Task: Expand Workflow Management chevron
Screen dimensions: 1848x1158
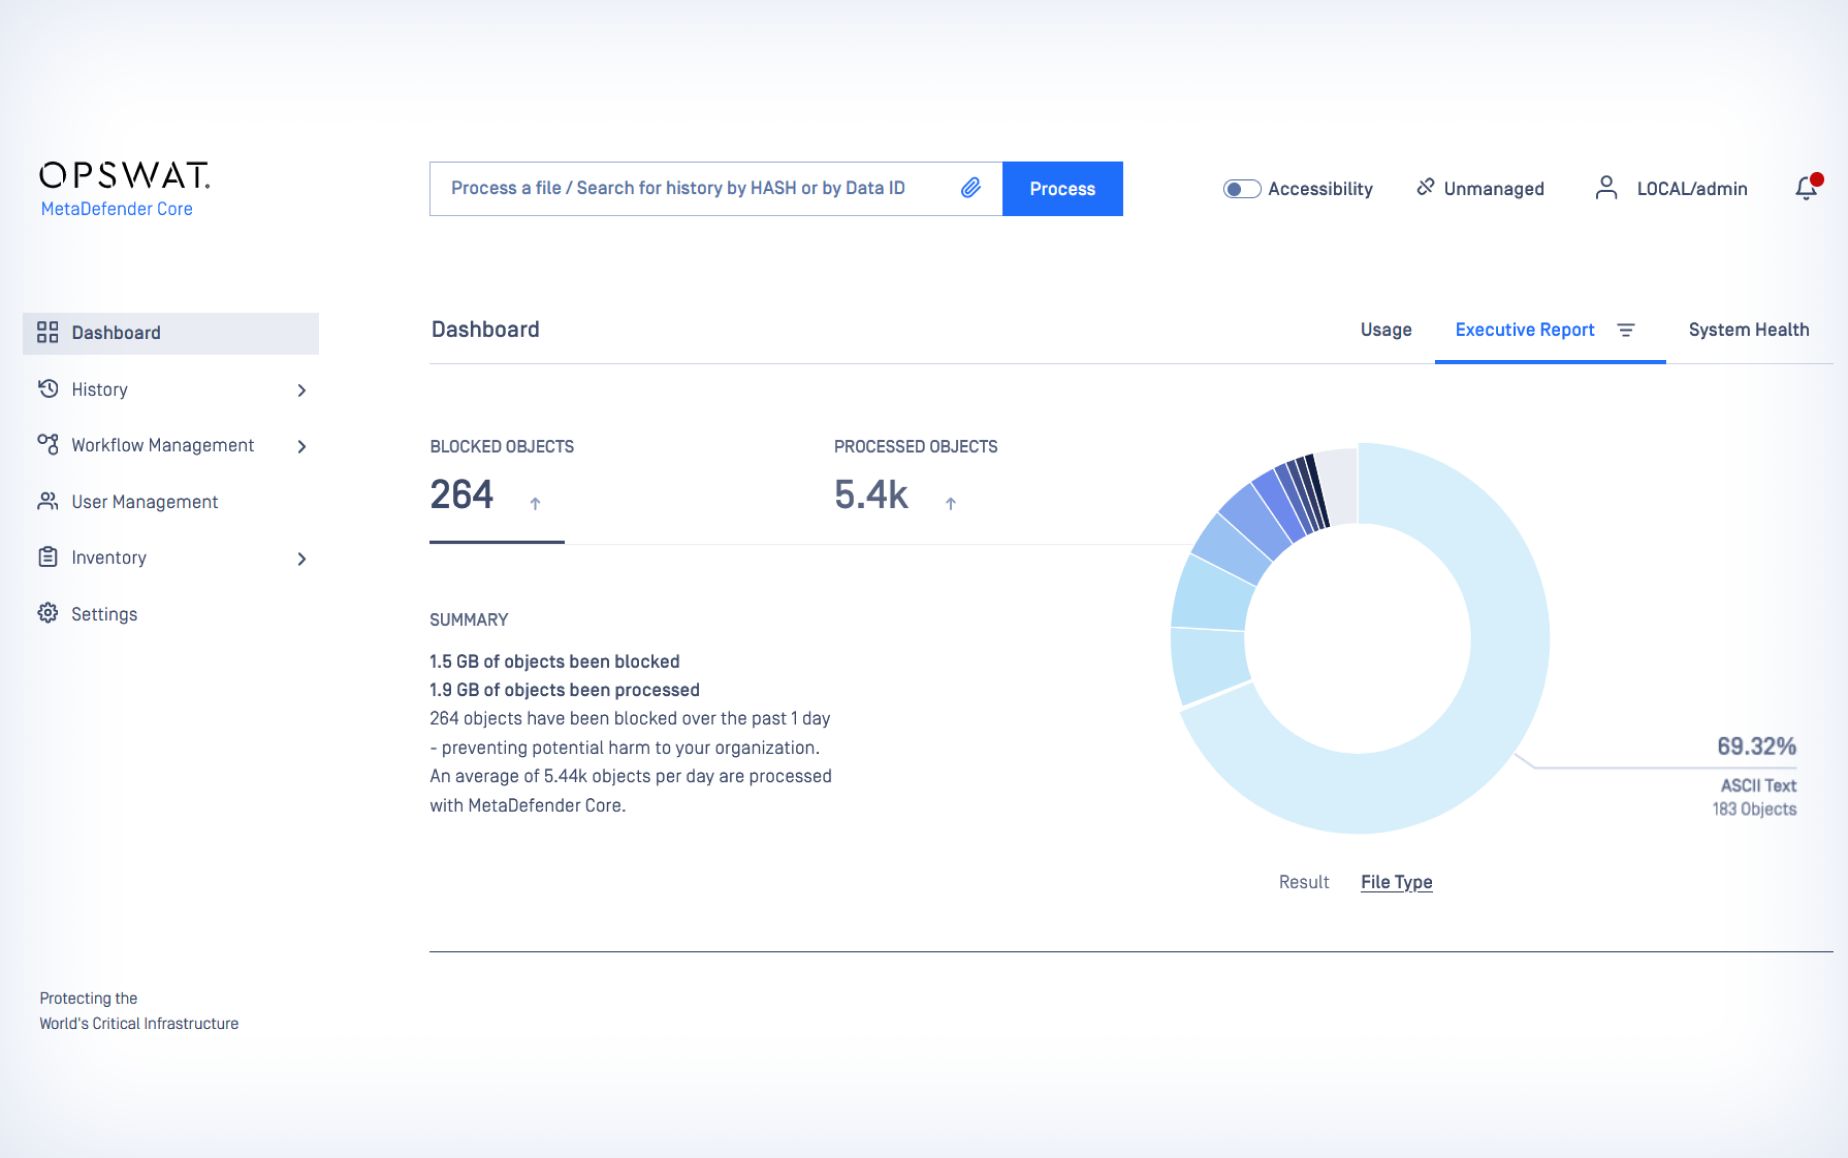Action: (301, 446)
